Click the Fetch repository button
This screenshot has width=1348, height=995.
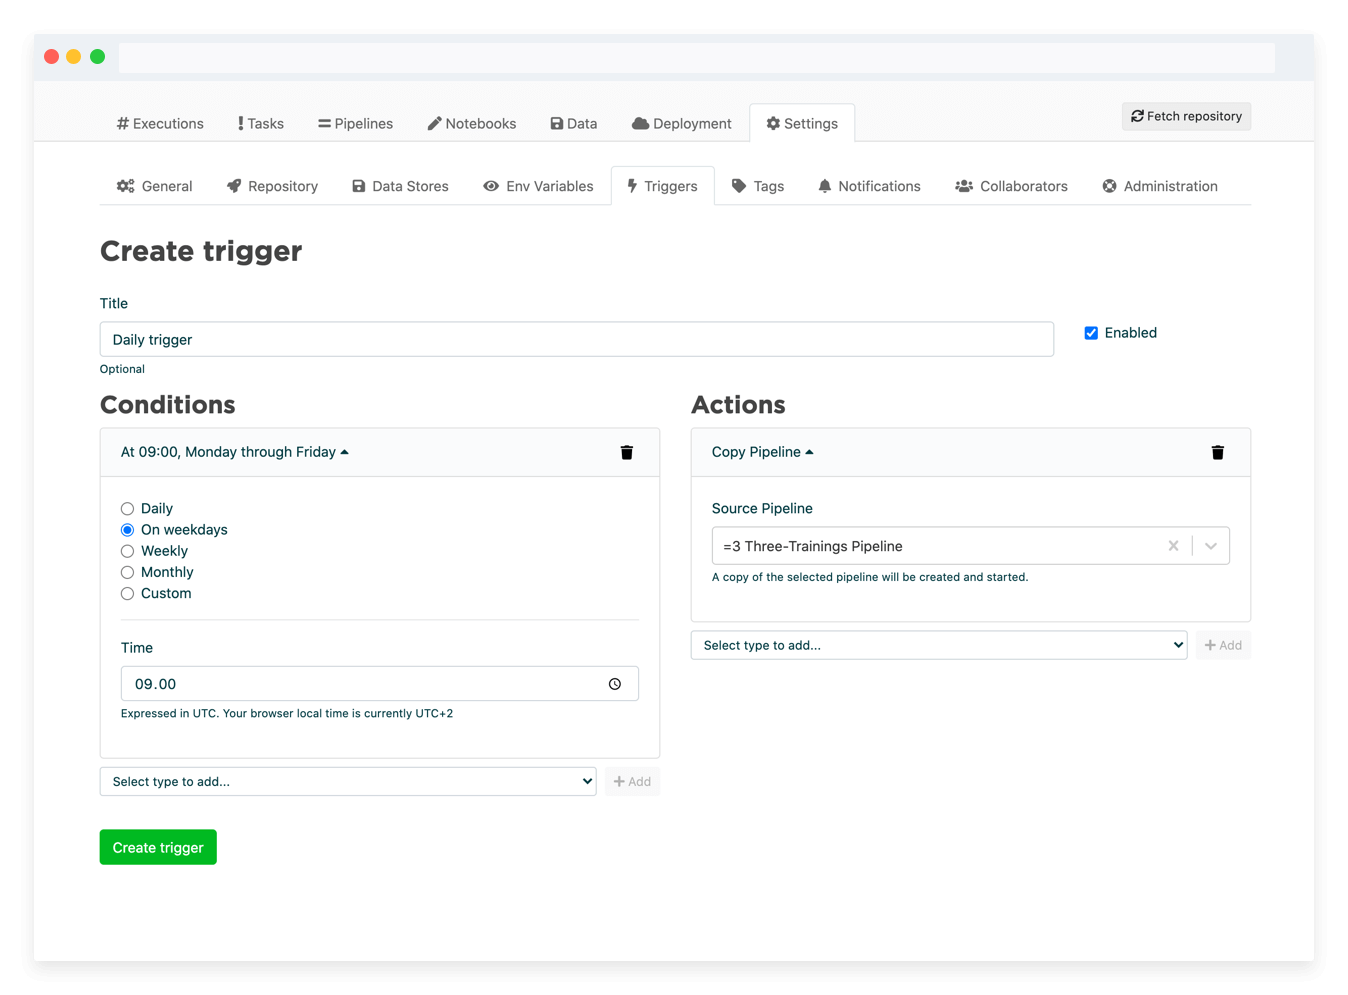coord(1186,116)
